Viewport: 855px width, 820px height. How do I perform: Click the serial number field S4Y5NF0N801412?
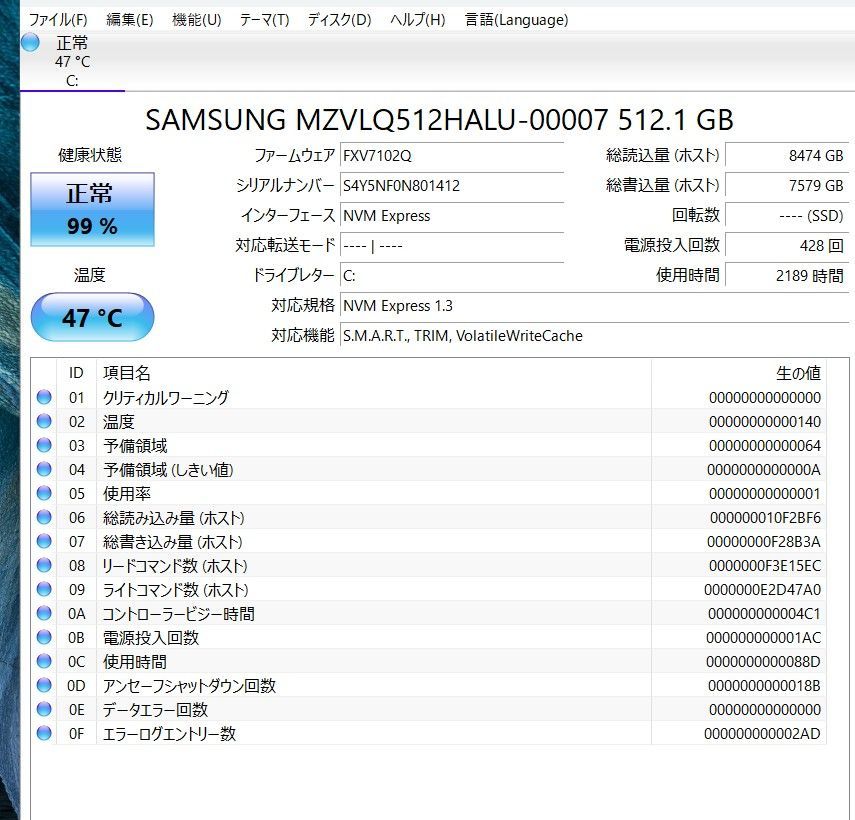coord(451,186)
